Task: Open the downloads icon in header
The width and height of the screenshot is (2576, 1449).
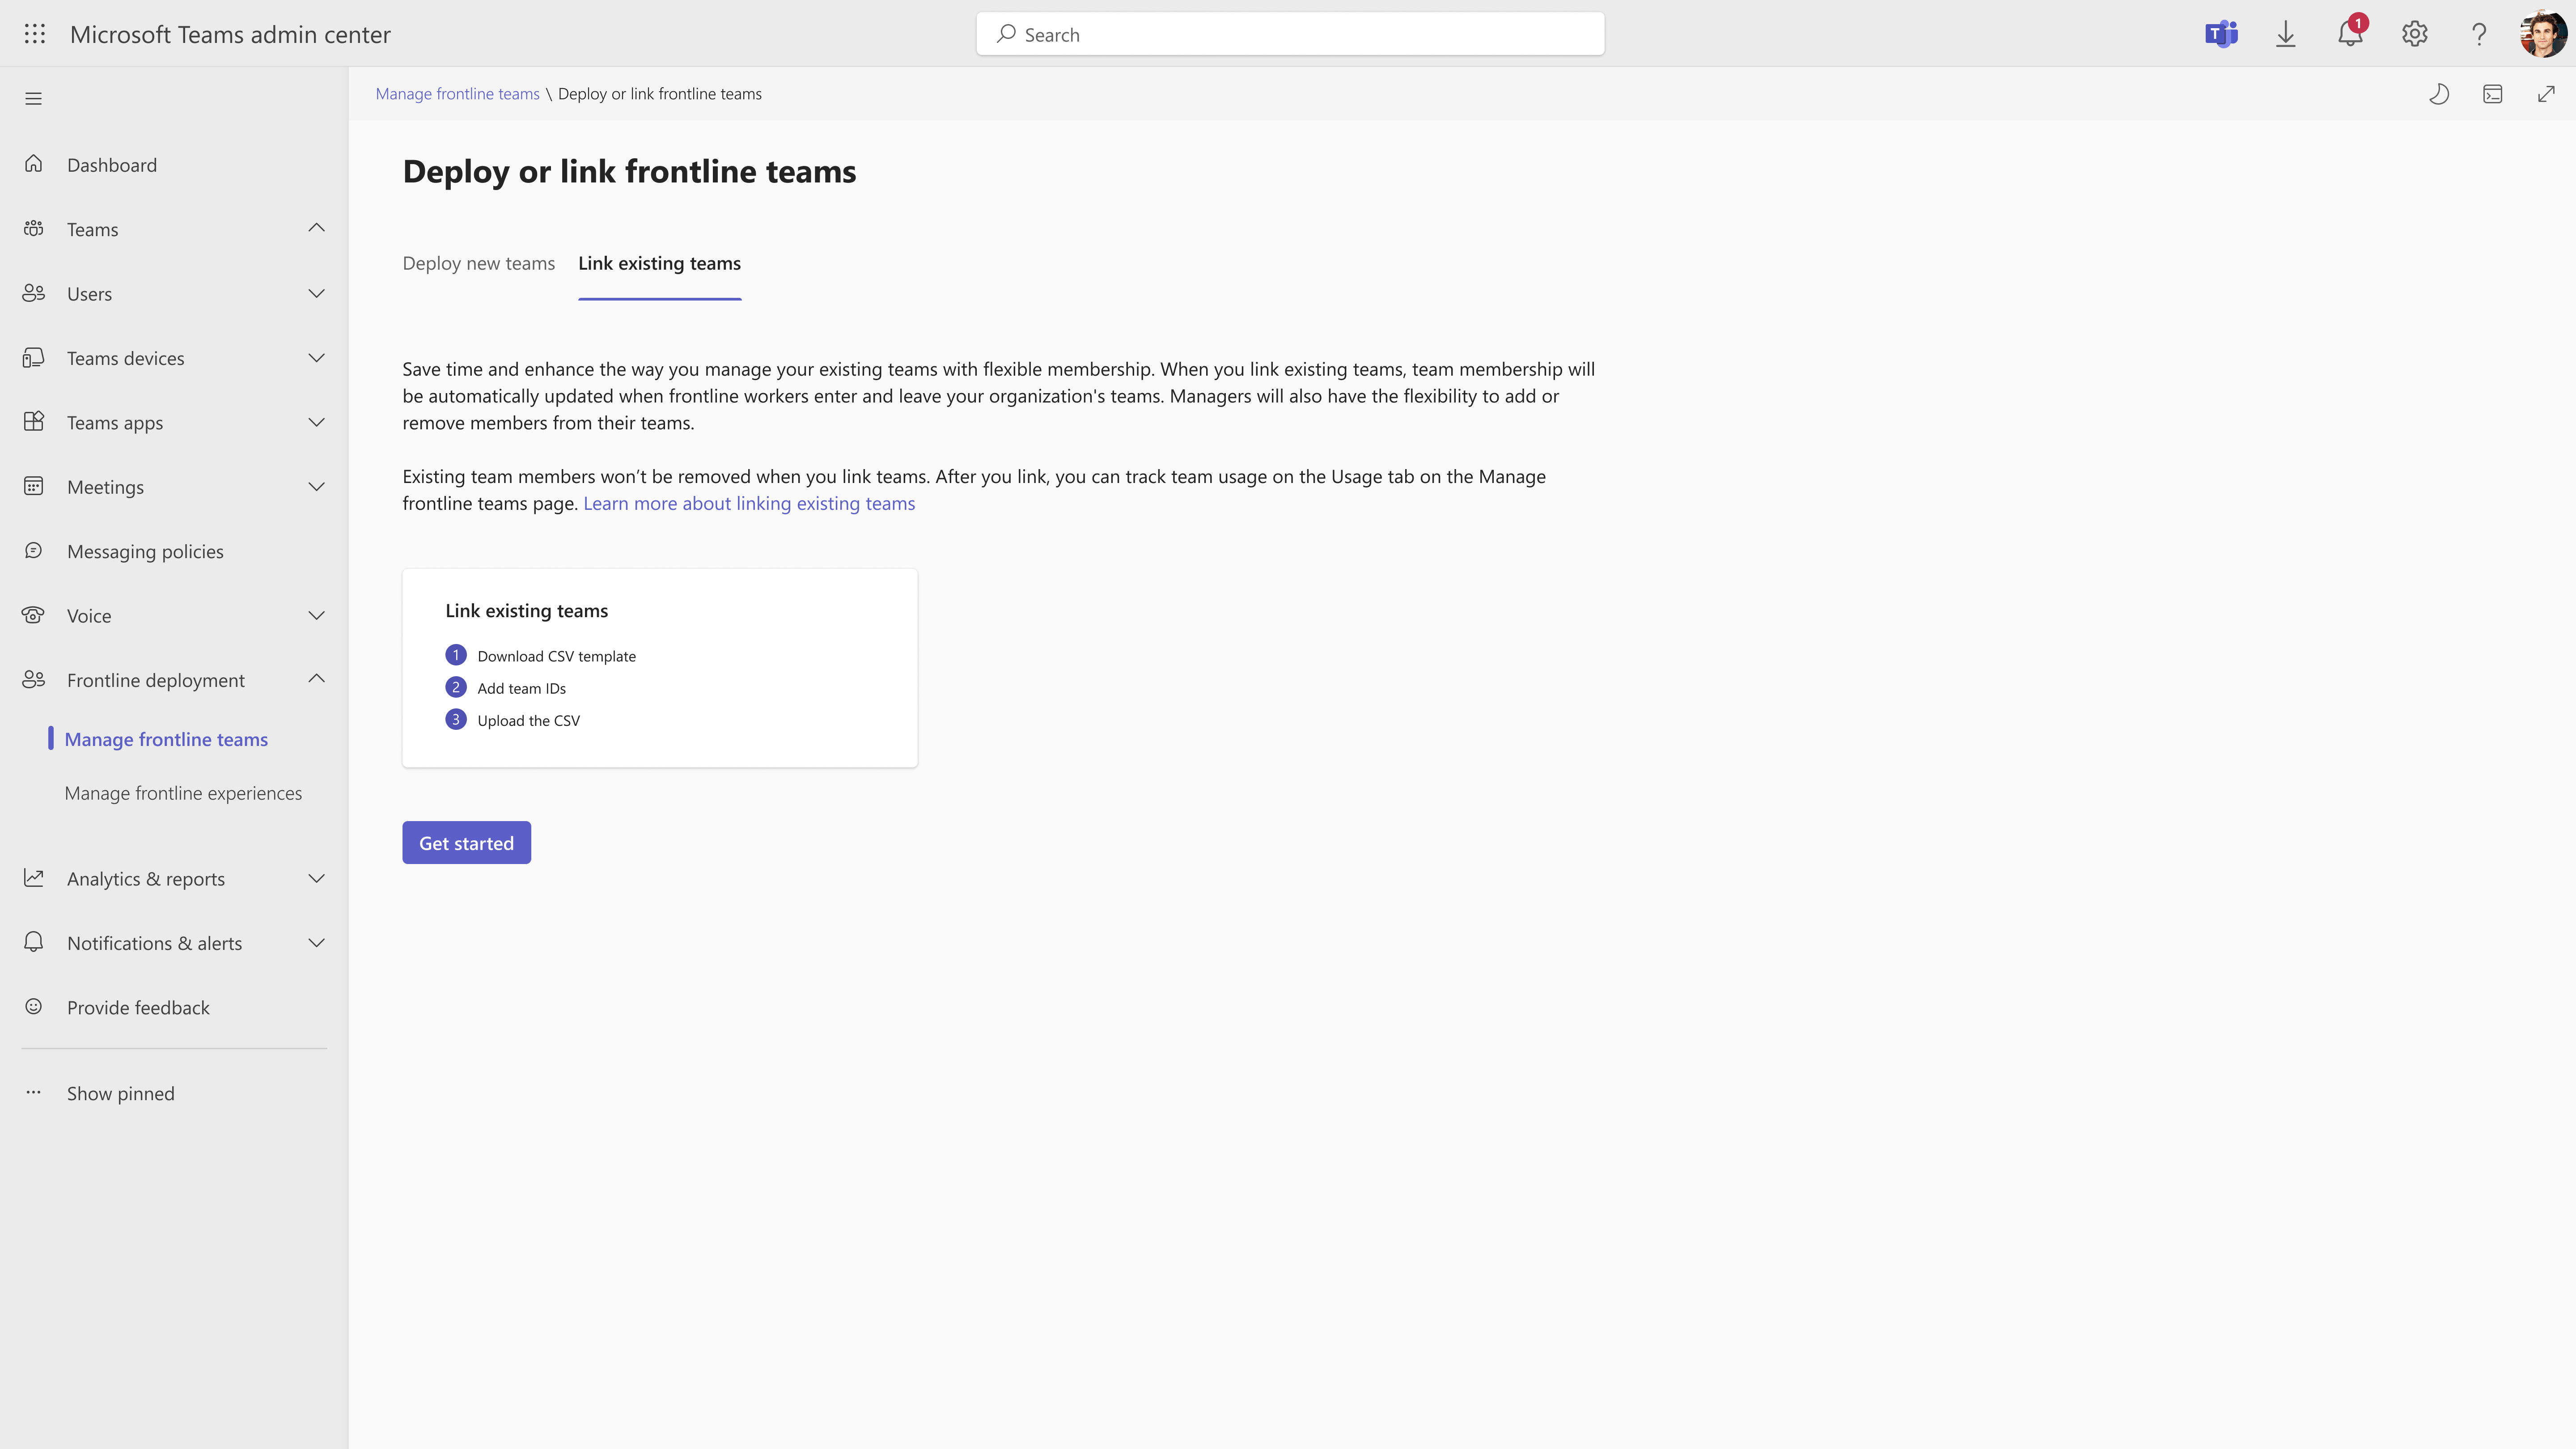Action: (2286, 34)
